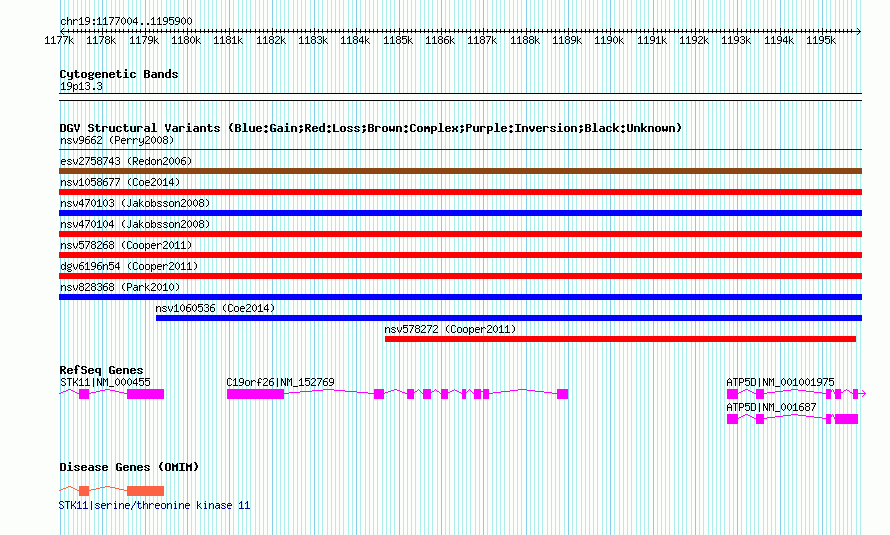Image resolution: width=890 pixels, height=535 pixels.
Task: Open variant esv2758743 (Redon2006) label
Action: (x=126, y=161)
